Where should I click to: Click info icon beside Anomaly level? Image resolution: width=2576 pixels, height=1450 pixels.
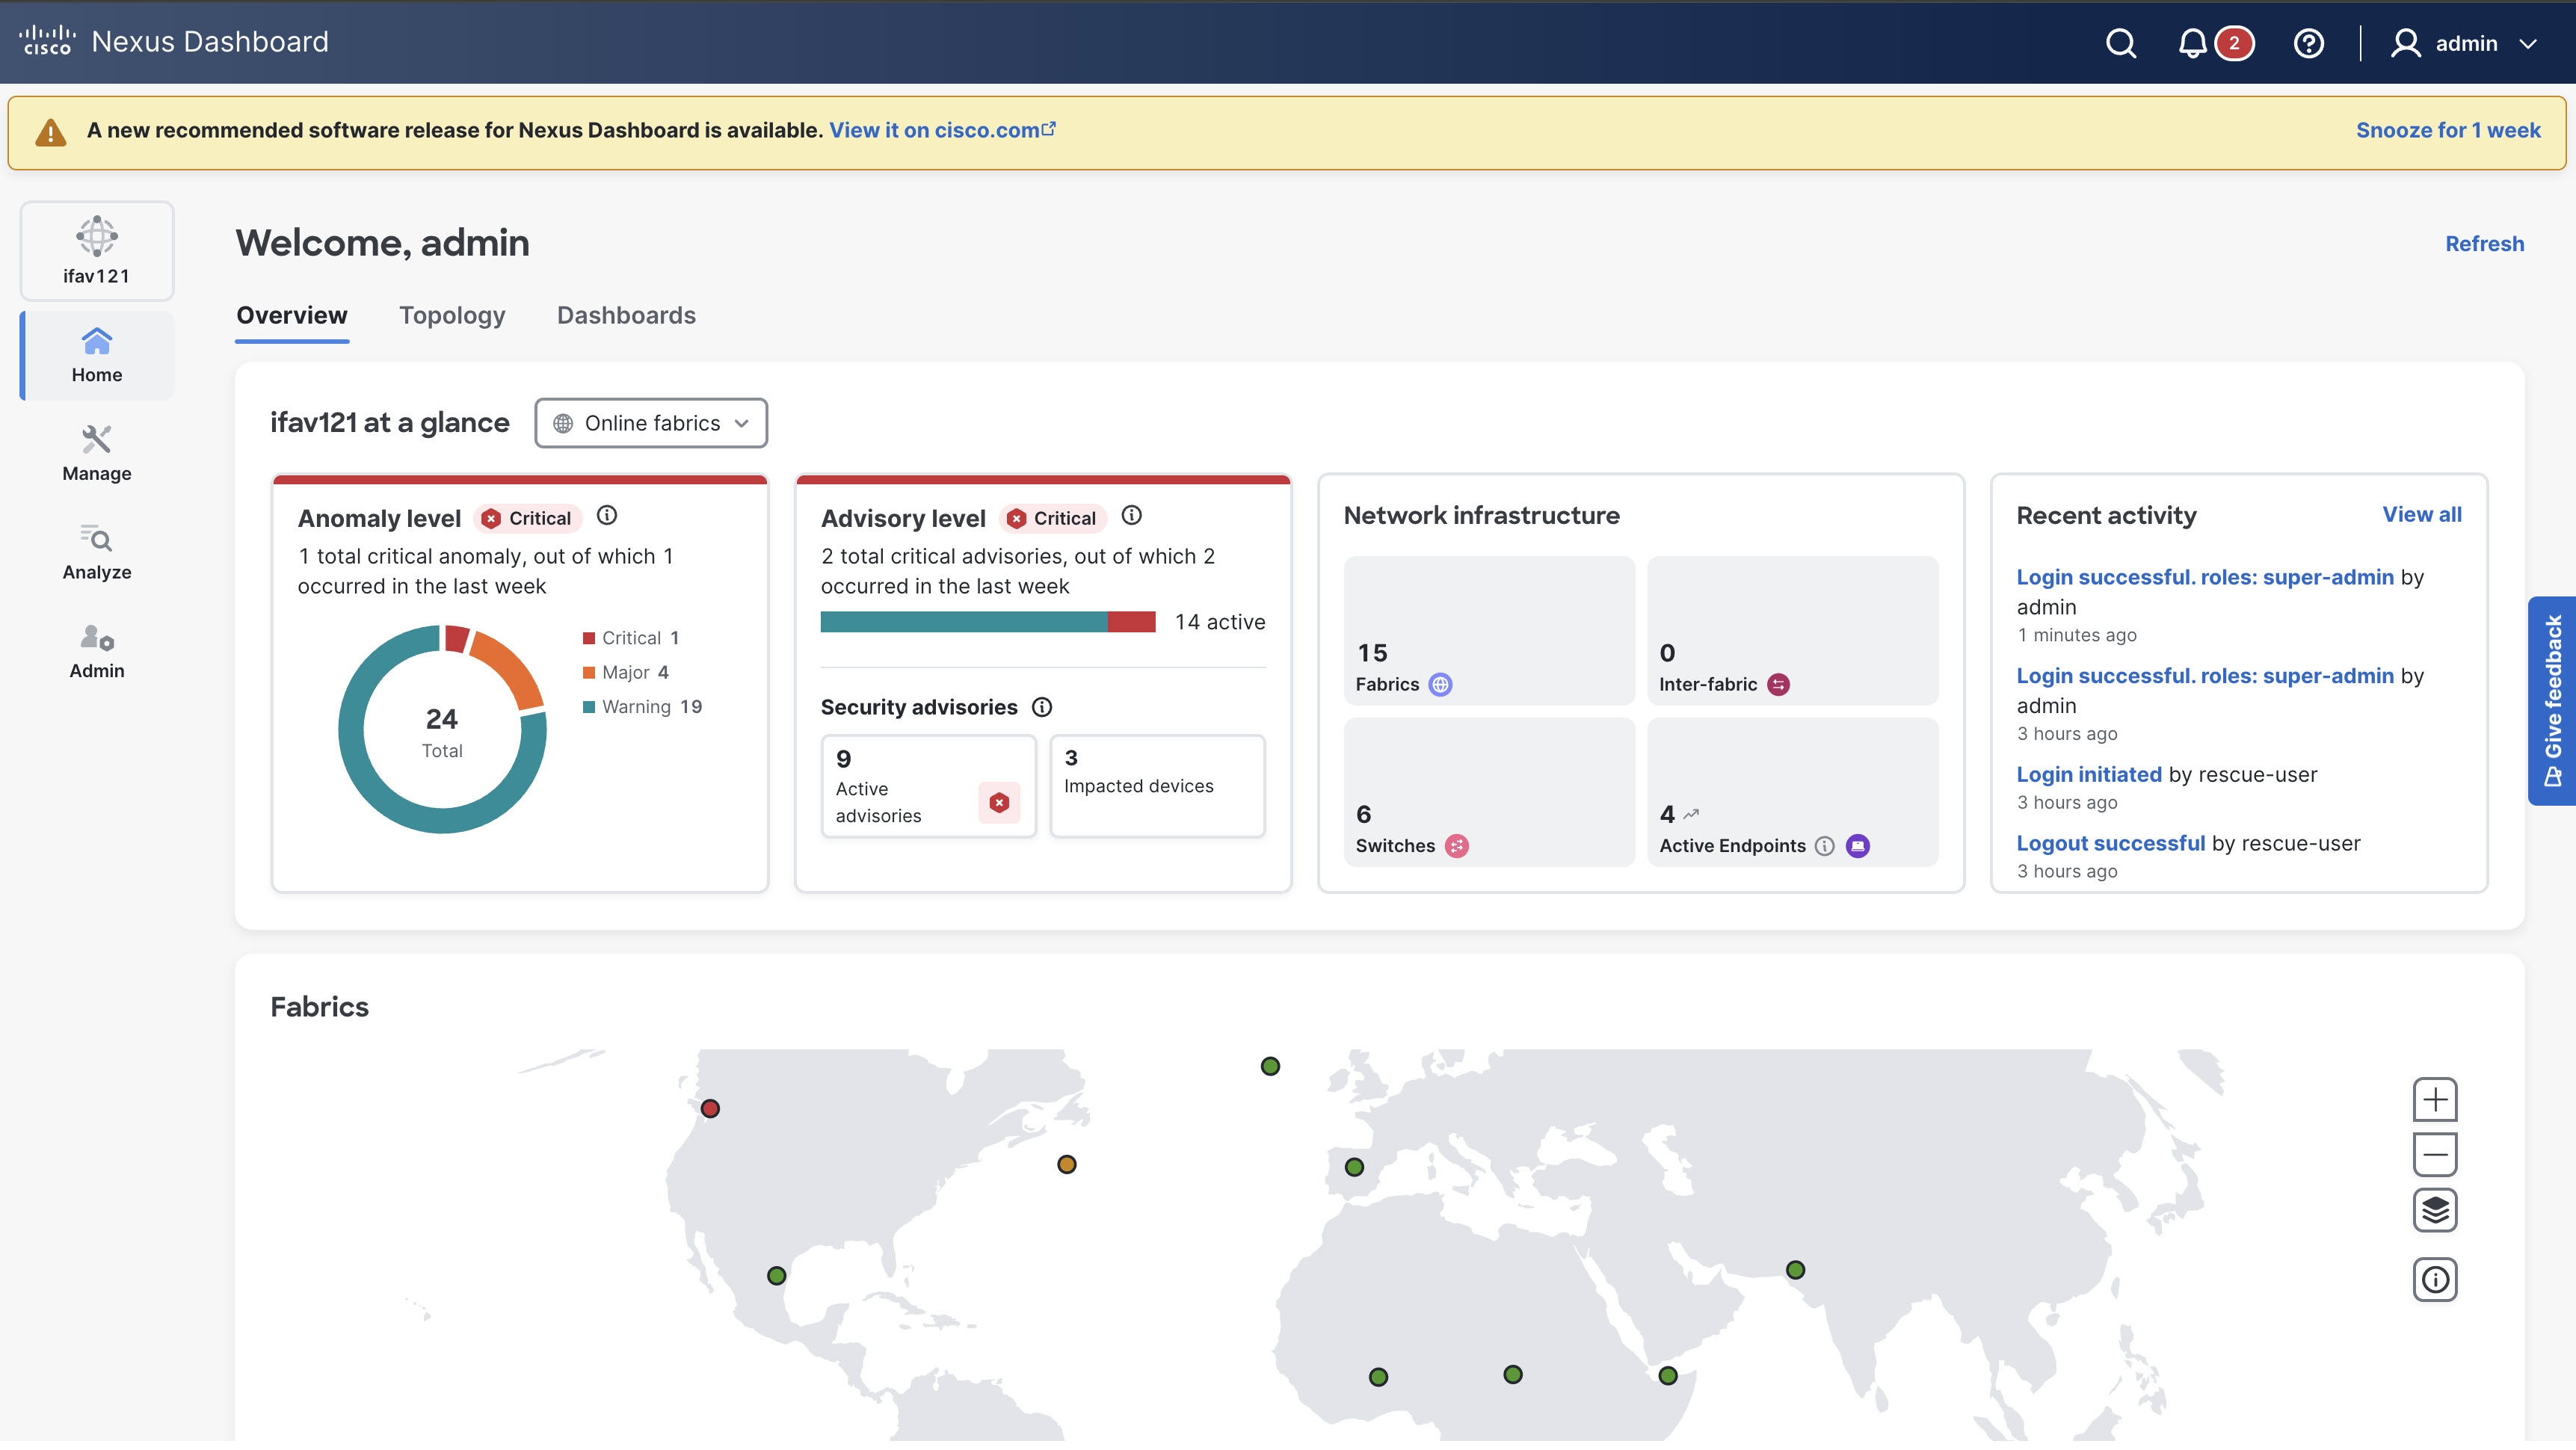[607, 516]
